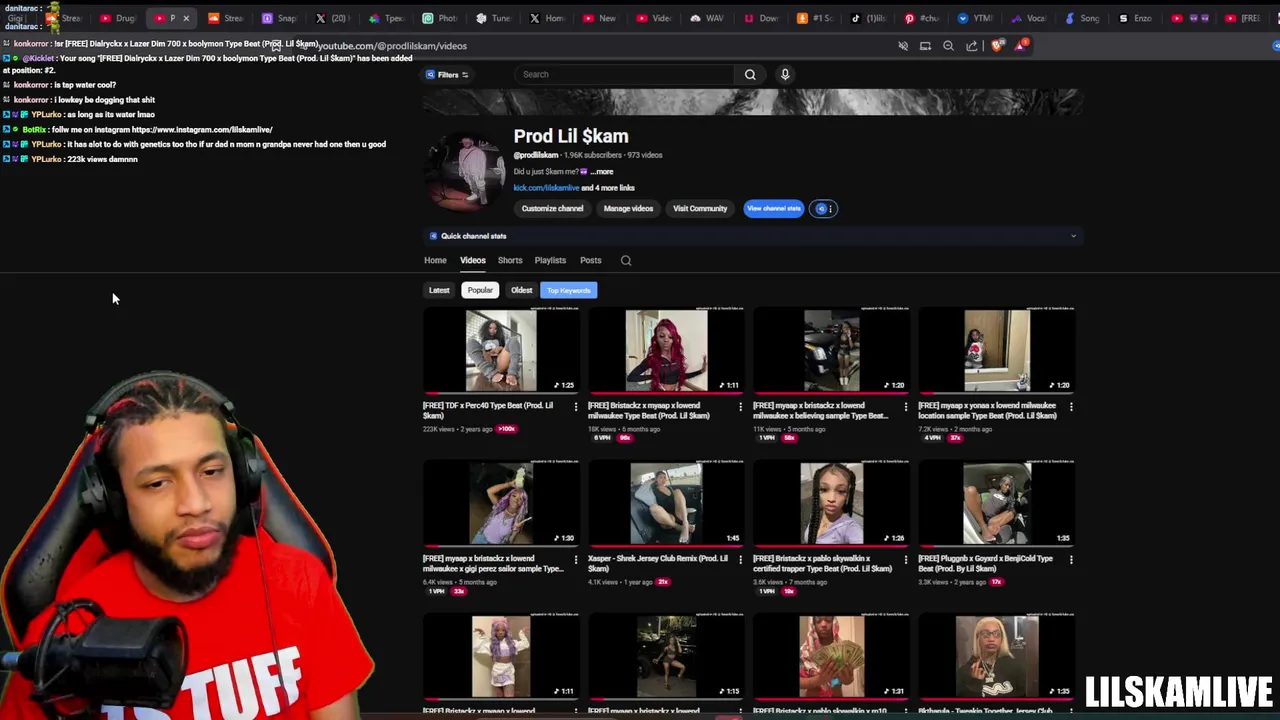Click the search magnifier button

(x=750, y=74)
